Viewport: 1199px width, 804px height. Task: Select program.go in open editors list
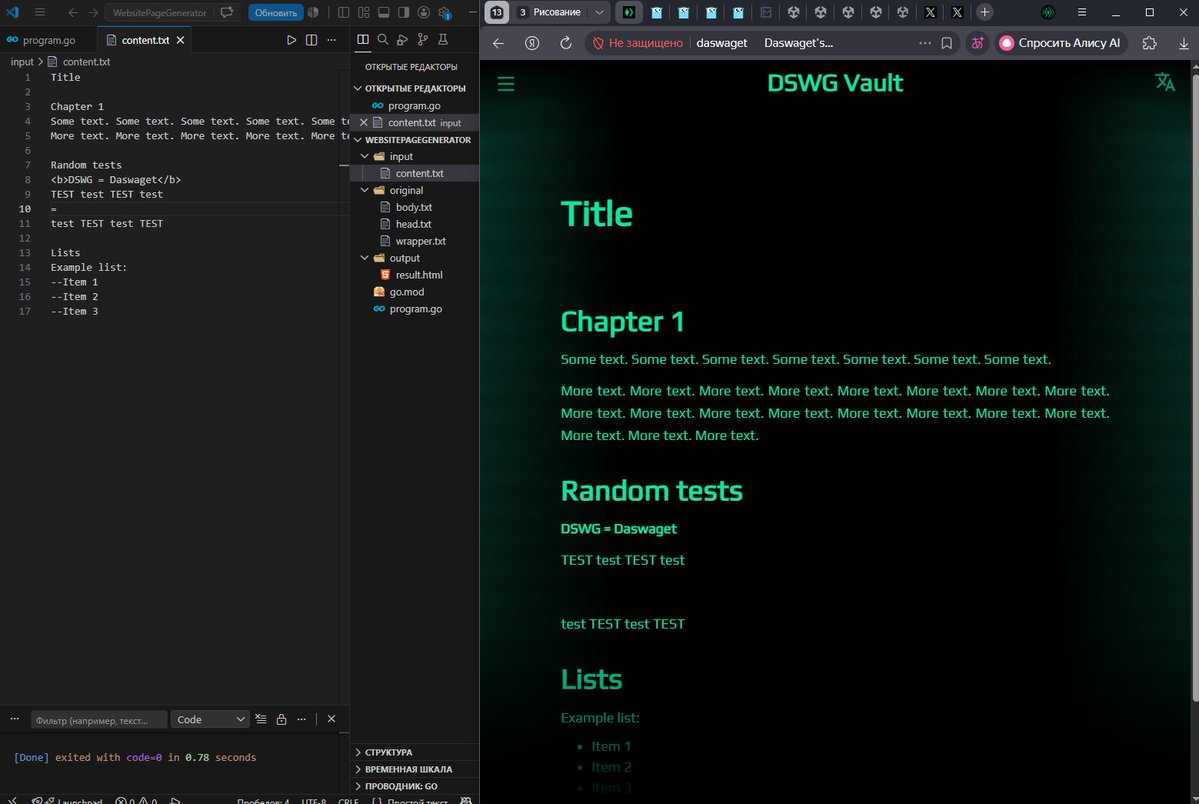[414, 106]
